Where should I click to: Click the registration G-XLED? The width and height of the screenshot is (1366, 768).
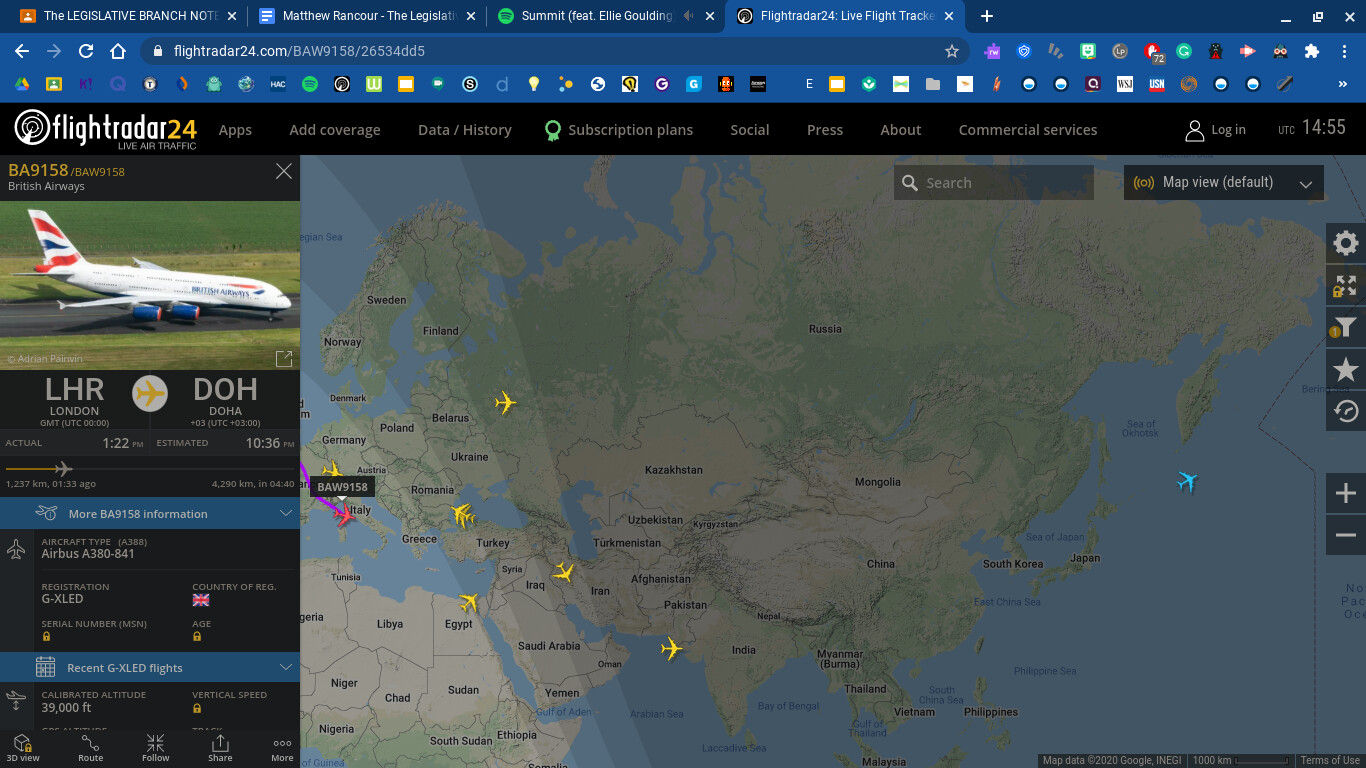click(x=62, y=599)
